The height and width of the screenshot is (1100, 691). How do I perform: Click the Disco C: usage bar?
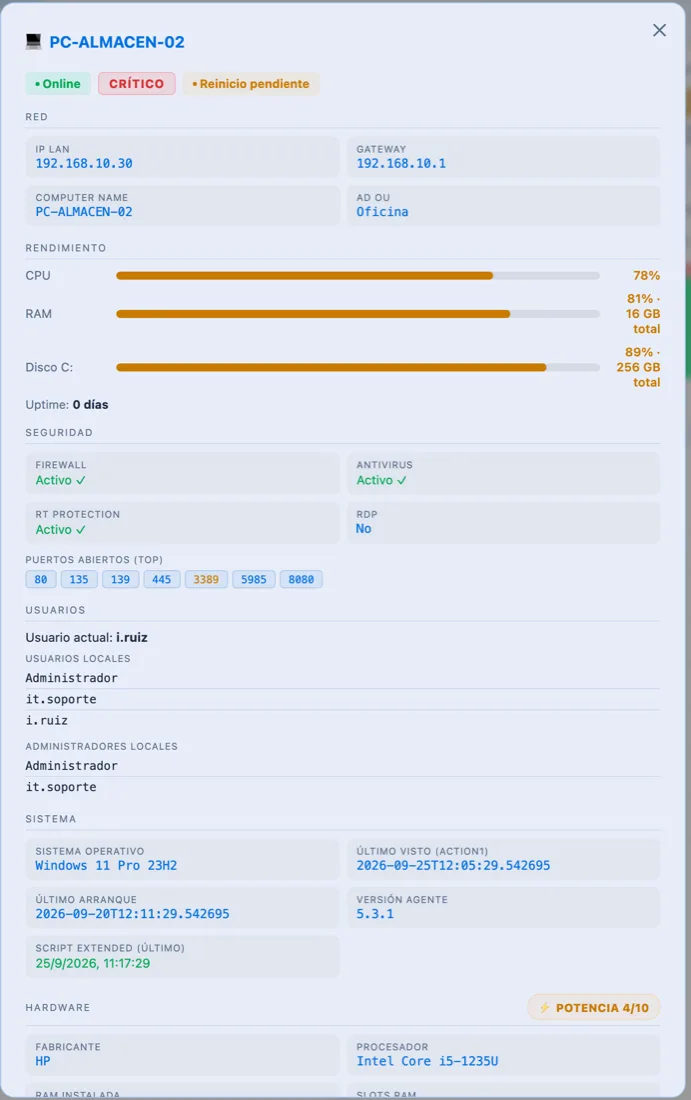(x=358, y=368)
